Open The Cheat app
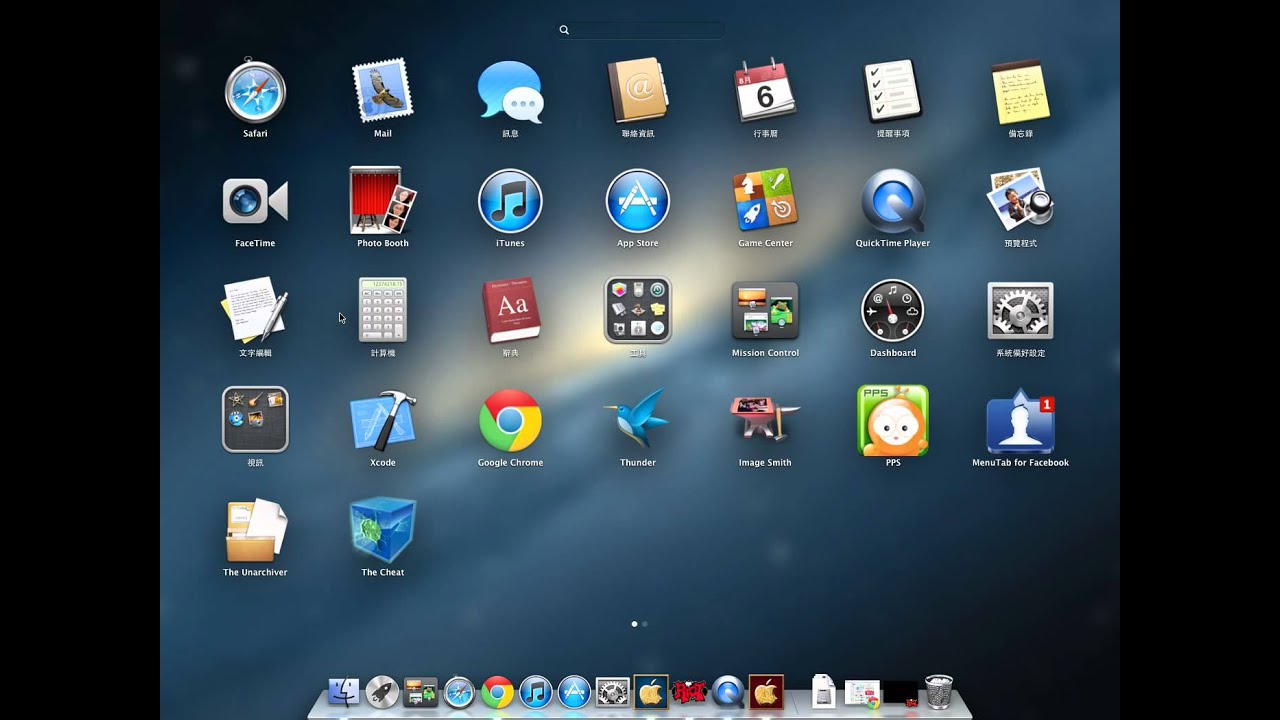 point(383,531)
